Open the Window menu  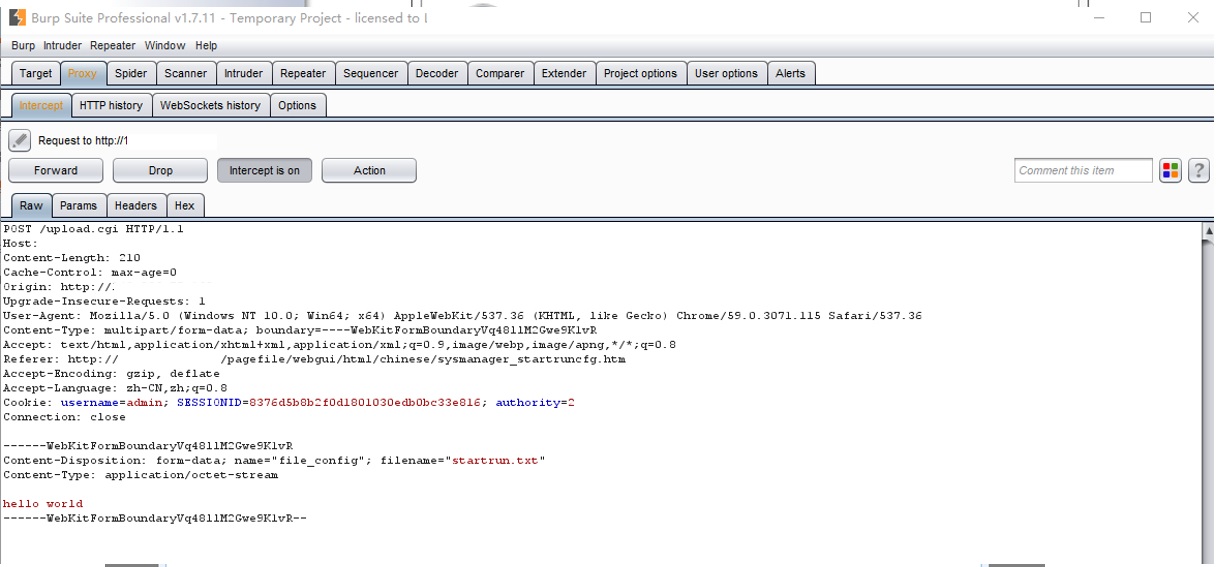pyautogui.click(x=165, y=46)
